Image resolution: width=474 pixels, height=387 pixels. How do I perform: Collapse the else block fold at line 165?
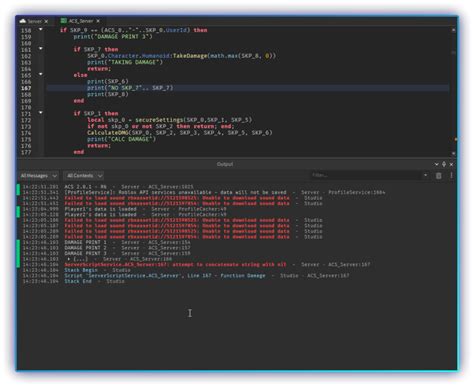41,74
